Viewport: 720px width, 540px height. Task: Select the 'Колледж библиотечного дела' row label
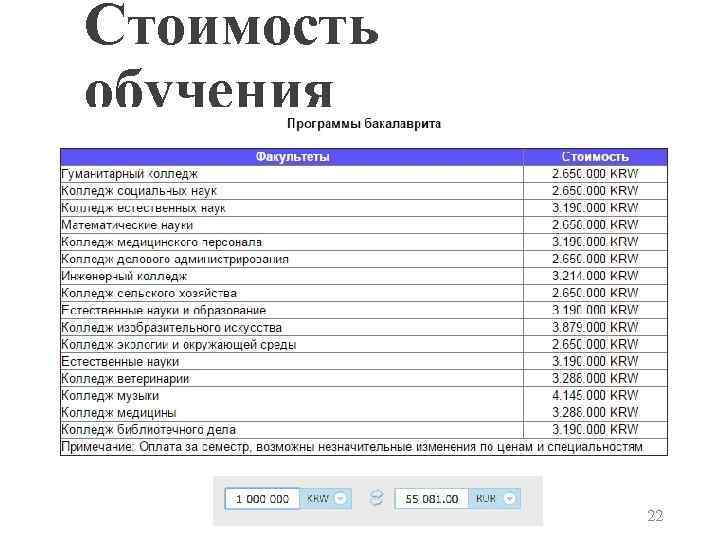click(x=148, y=429)
